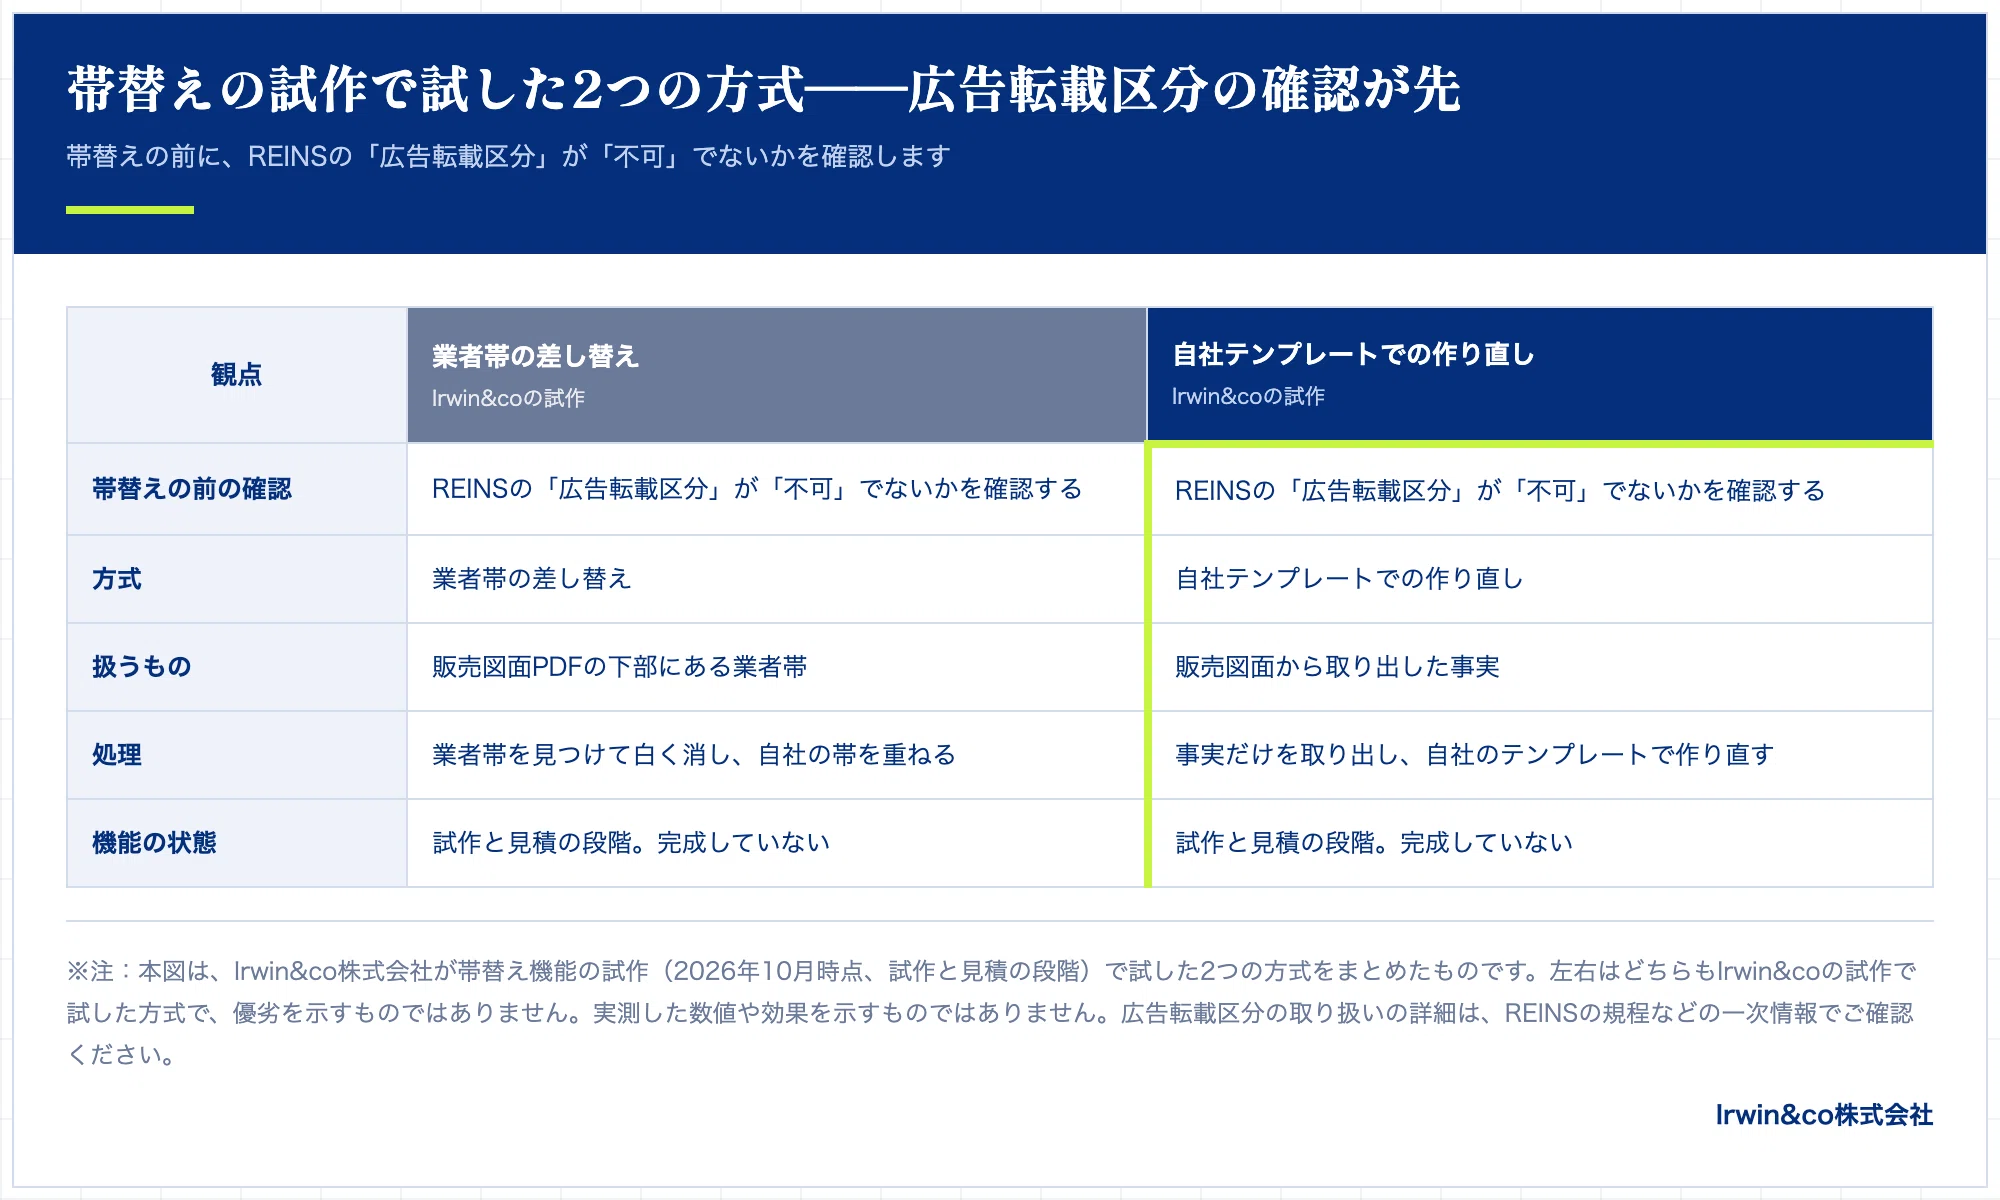Select the row label 扱うもの
This screenshot has height=1200, width=2000.
point(237,667)
